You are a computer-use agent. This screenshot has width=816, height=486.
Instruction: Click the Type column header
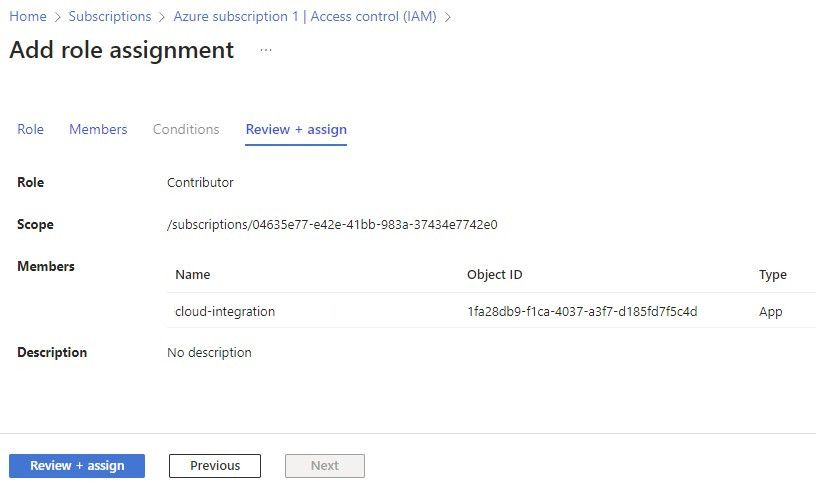pyautogui.click(x=772, y=274)
